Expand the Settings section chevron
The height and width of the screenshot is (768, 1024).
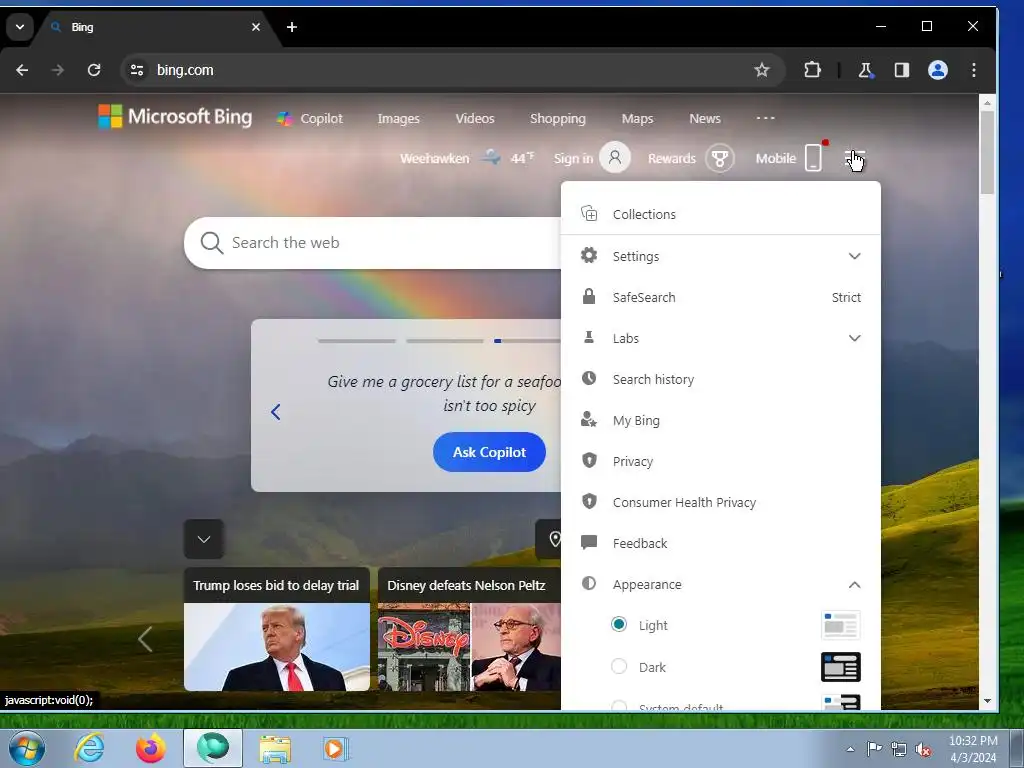pyautogui.click(x=854, y=256)
